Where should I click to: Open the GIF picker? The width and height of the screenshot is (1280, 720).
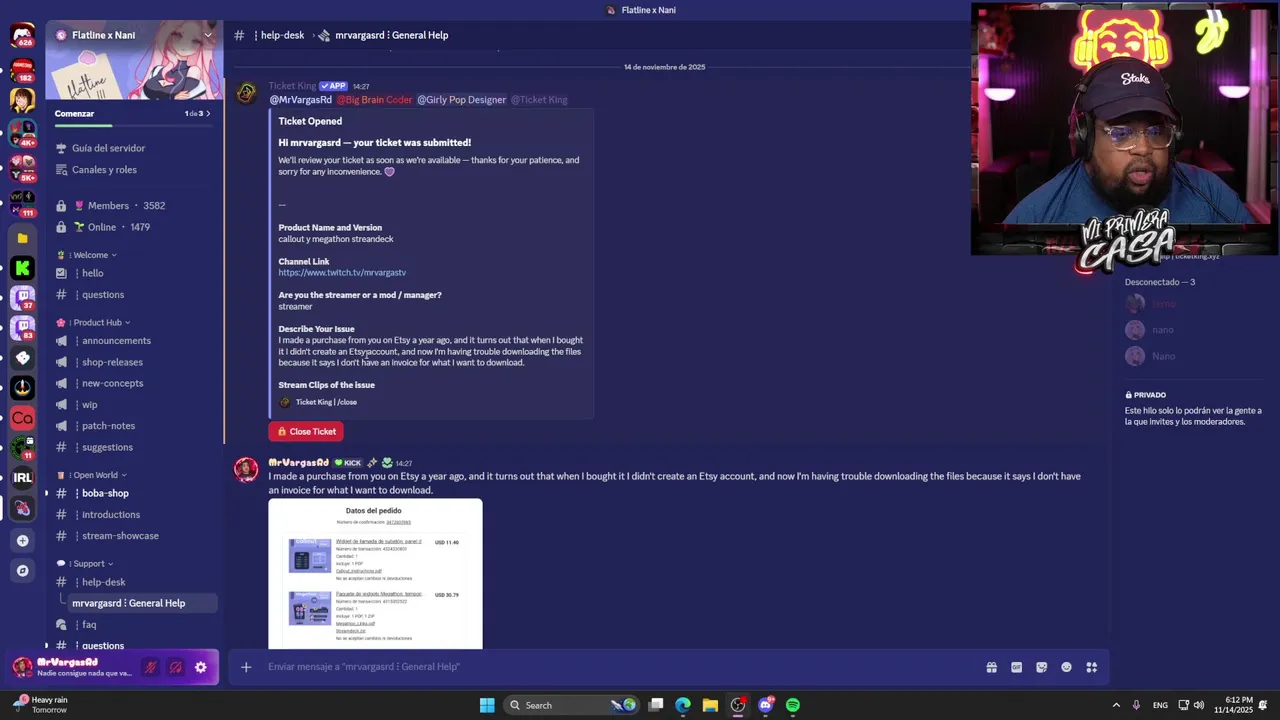(x=1017, y=667)
